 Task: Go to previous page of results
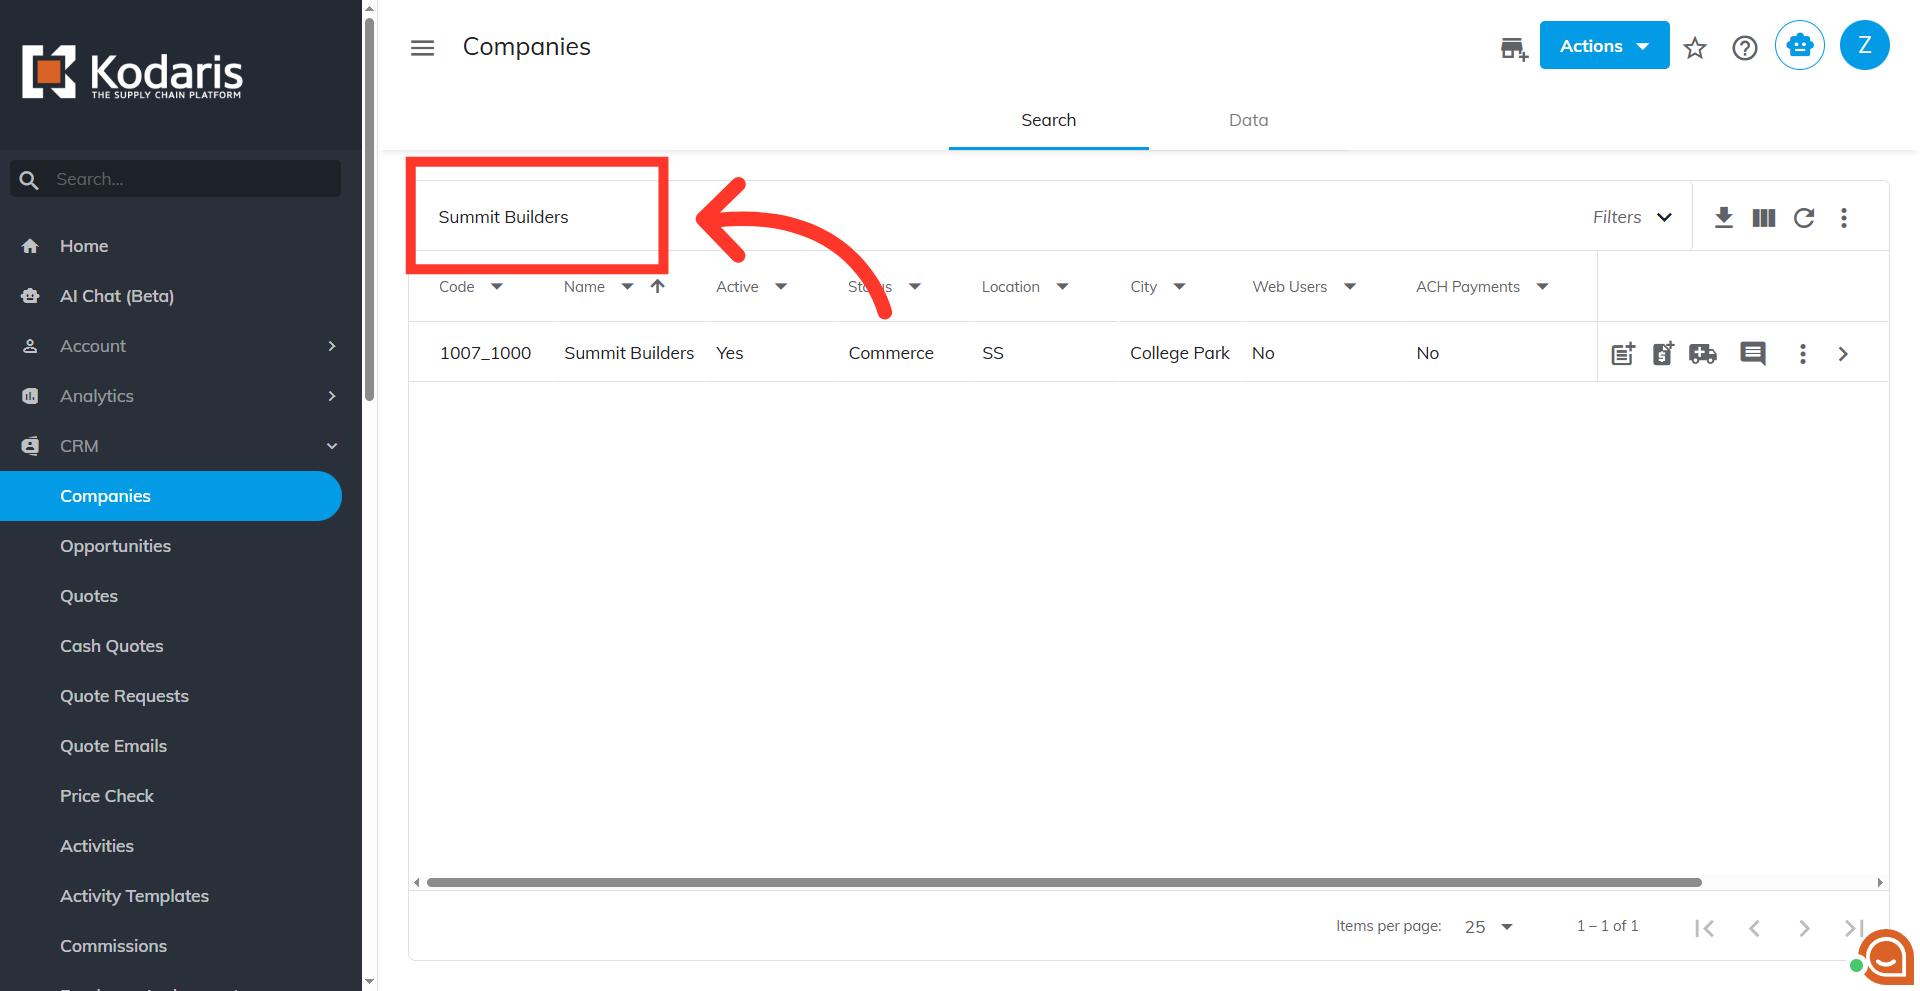[1754, 928]
